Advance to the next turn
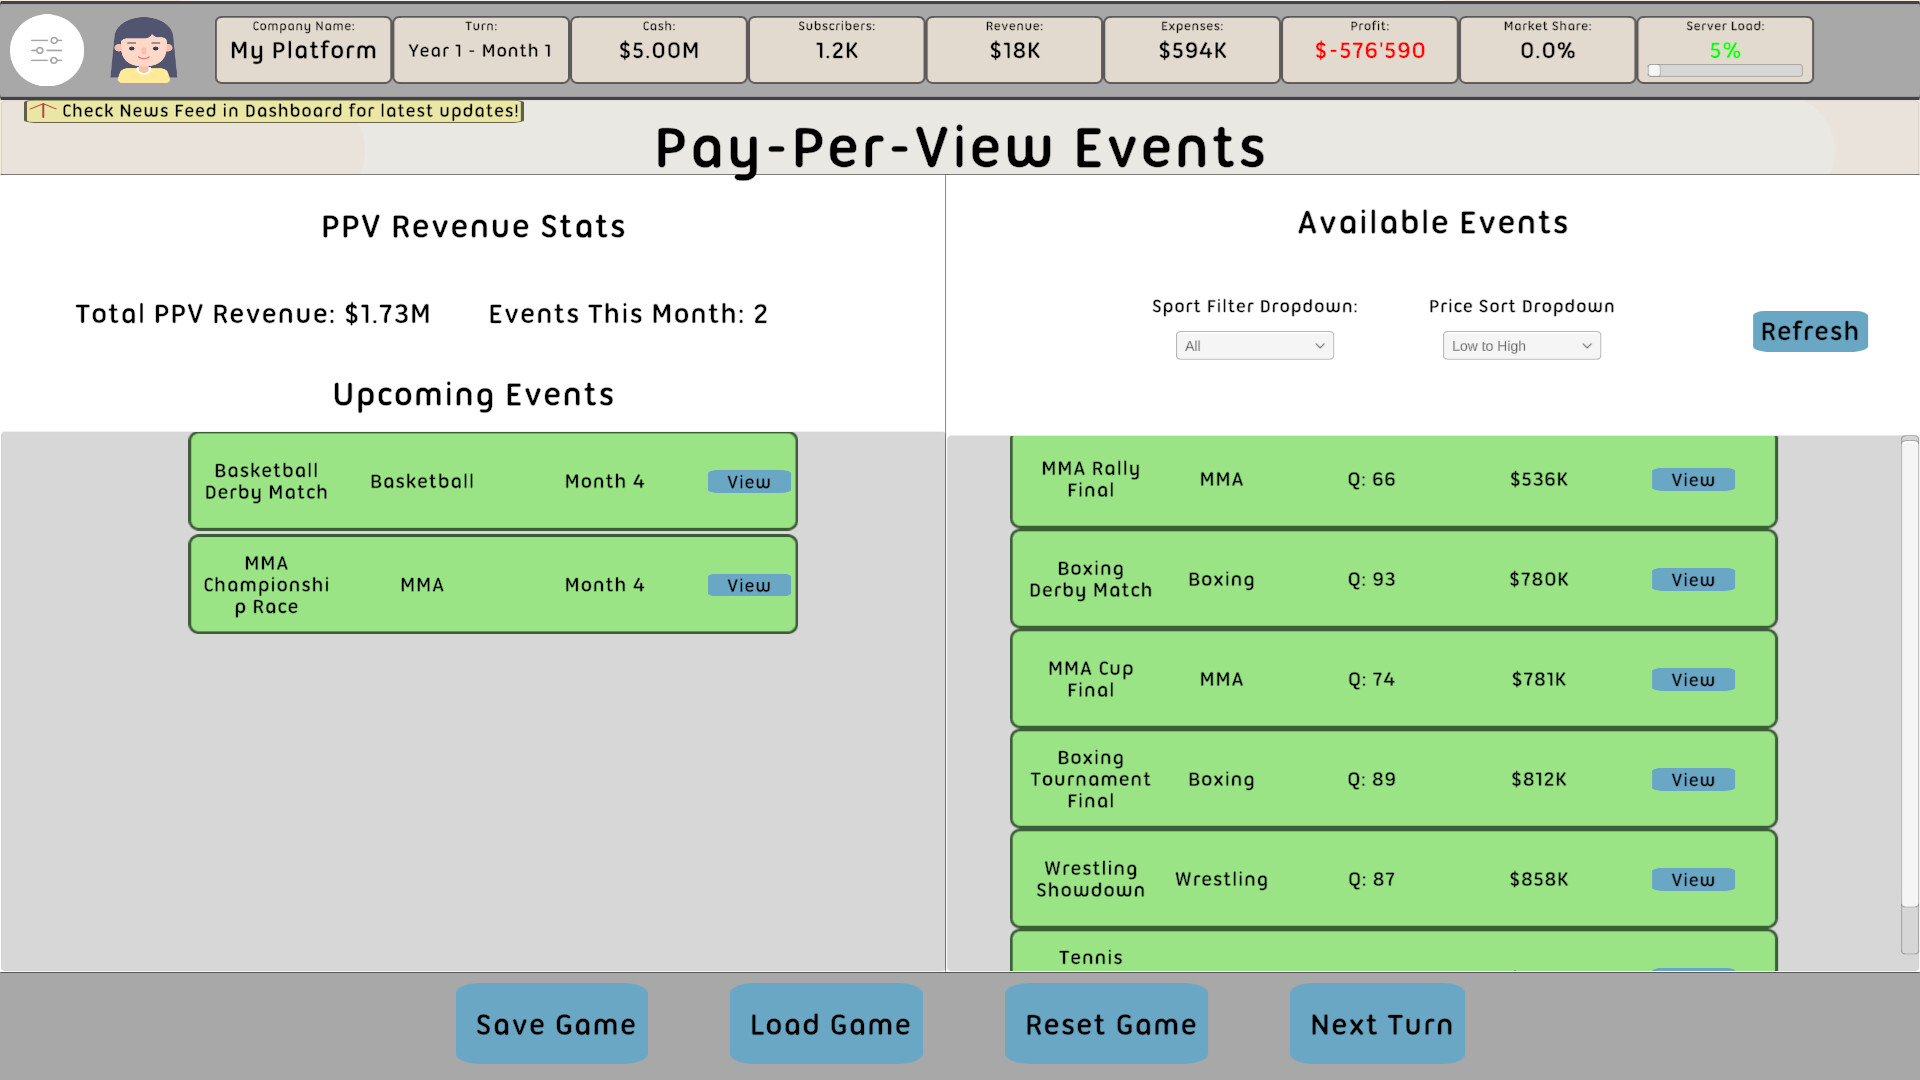This screenshot has width=1920, height=1080. click(x=1377, y=1024)
